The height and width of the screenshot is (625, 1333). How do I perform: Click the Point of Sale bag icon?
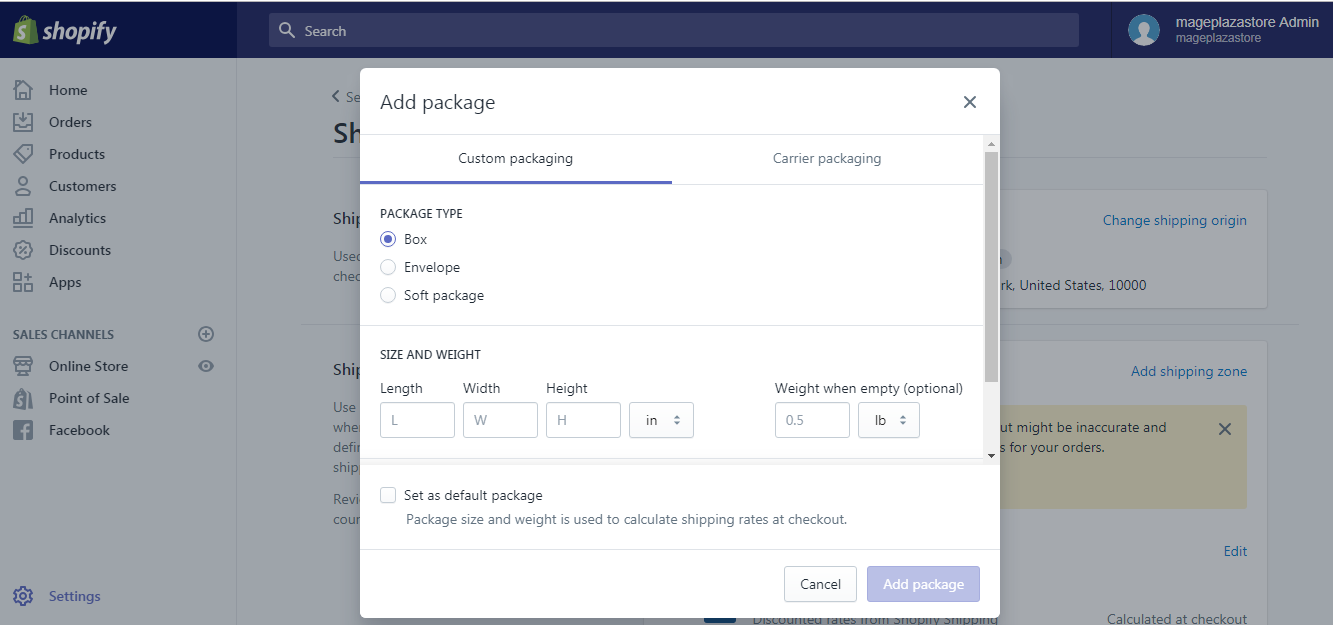(x=23, y=398)
